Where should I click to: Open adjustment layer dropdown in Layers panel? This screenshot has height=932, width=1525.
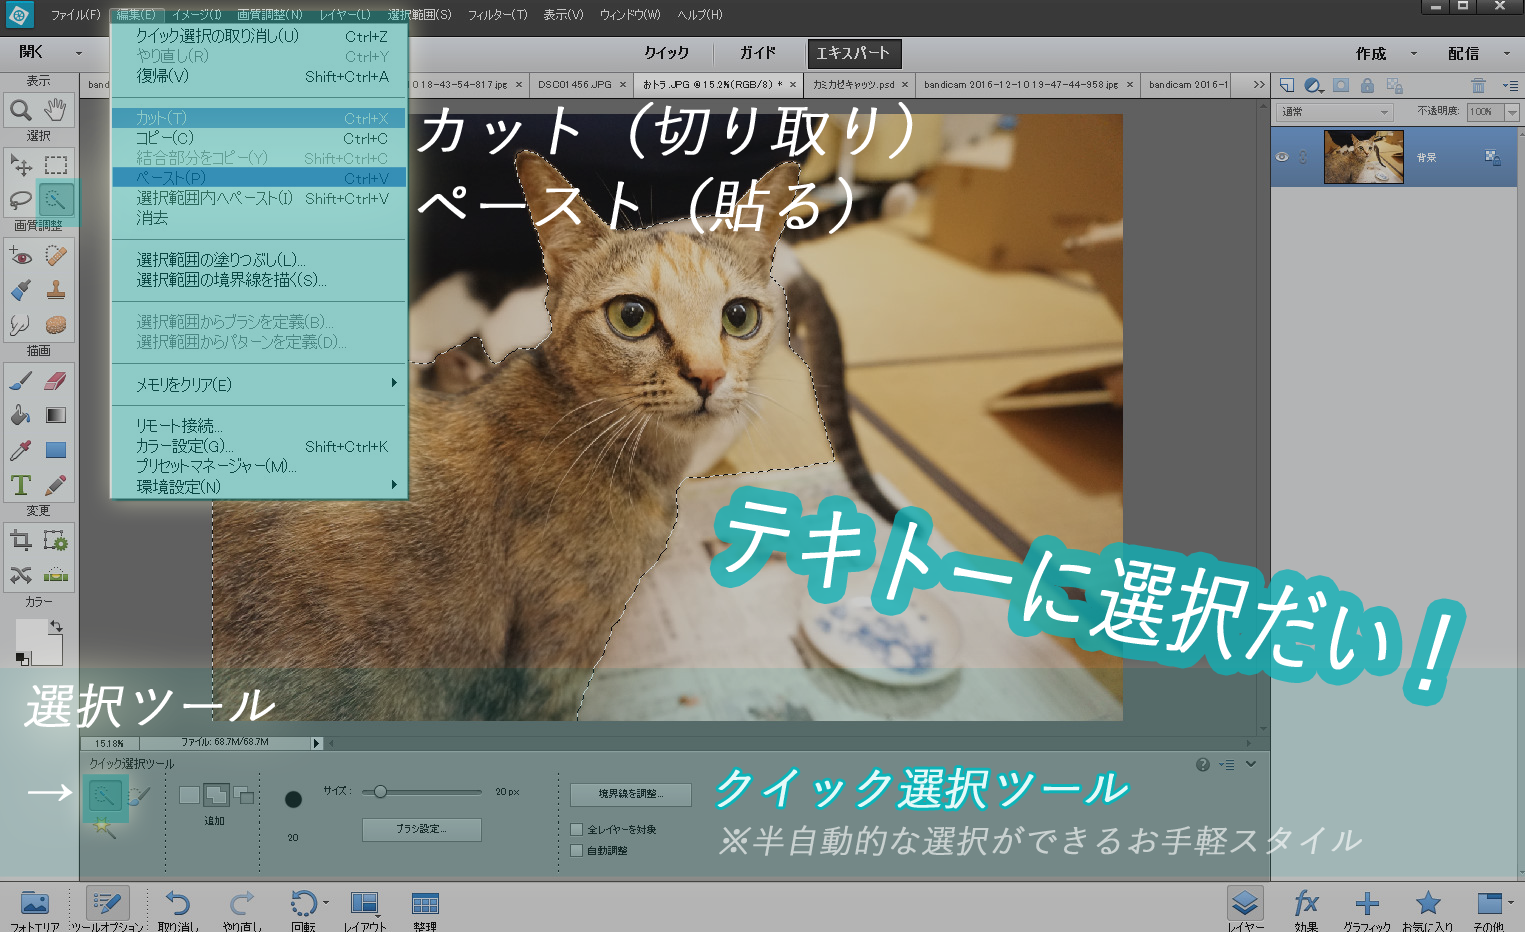[1315, 85]
